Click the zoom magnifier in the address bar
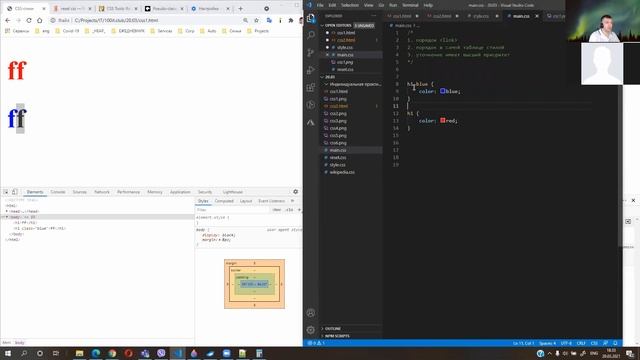This screenshot has height=360, width=640. tap(245, 20)
